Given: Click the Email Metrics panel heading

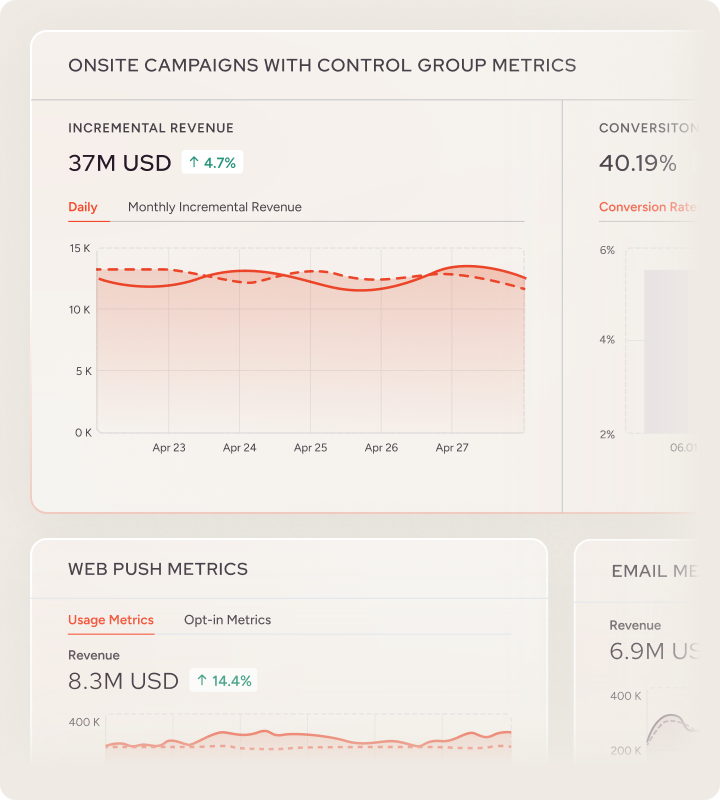Looking at the screenshot, I should click(x=655, y=571).
